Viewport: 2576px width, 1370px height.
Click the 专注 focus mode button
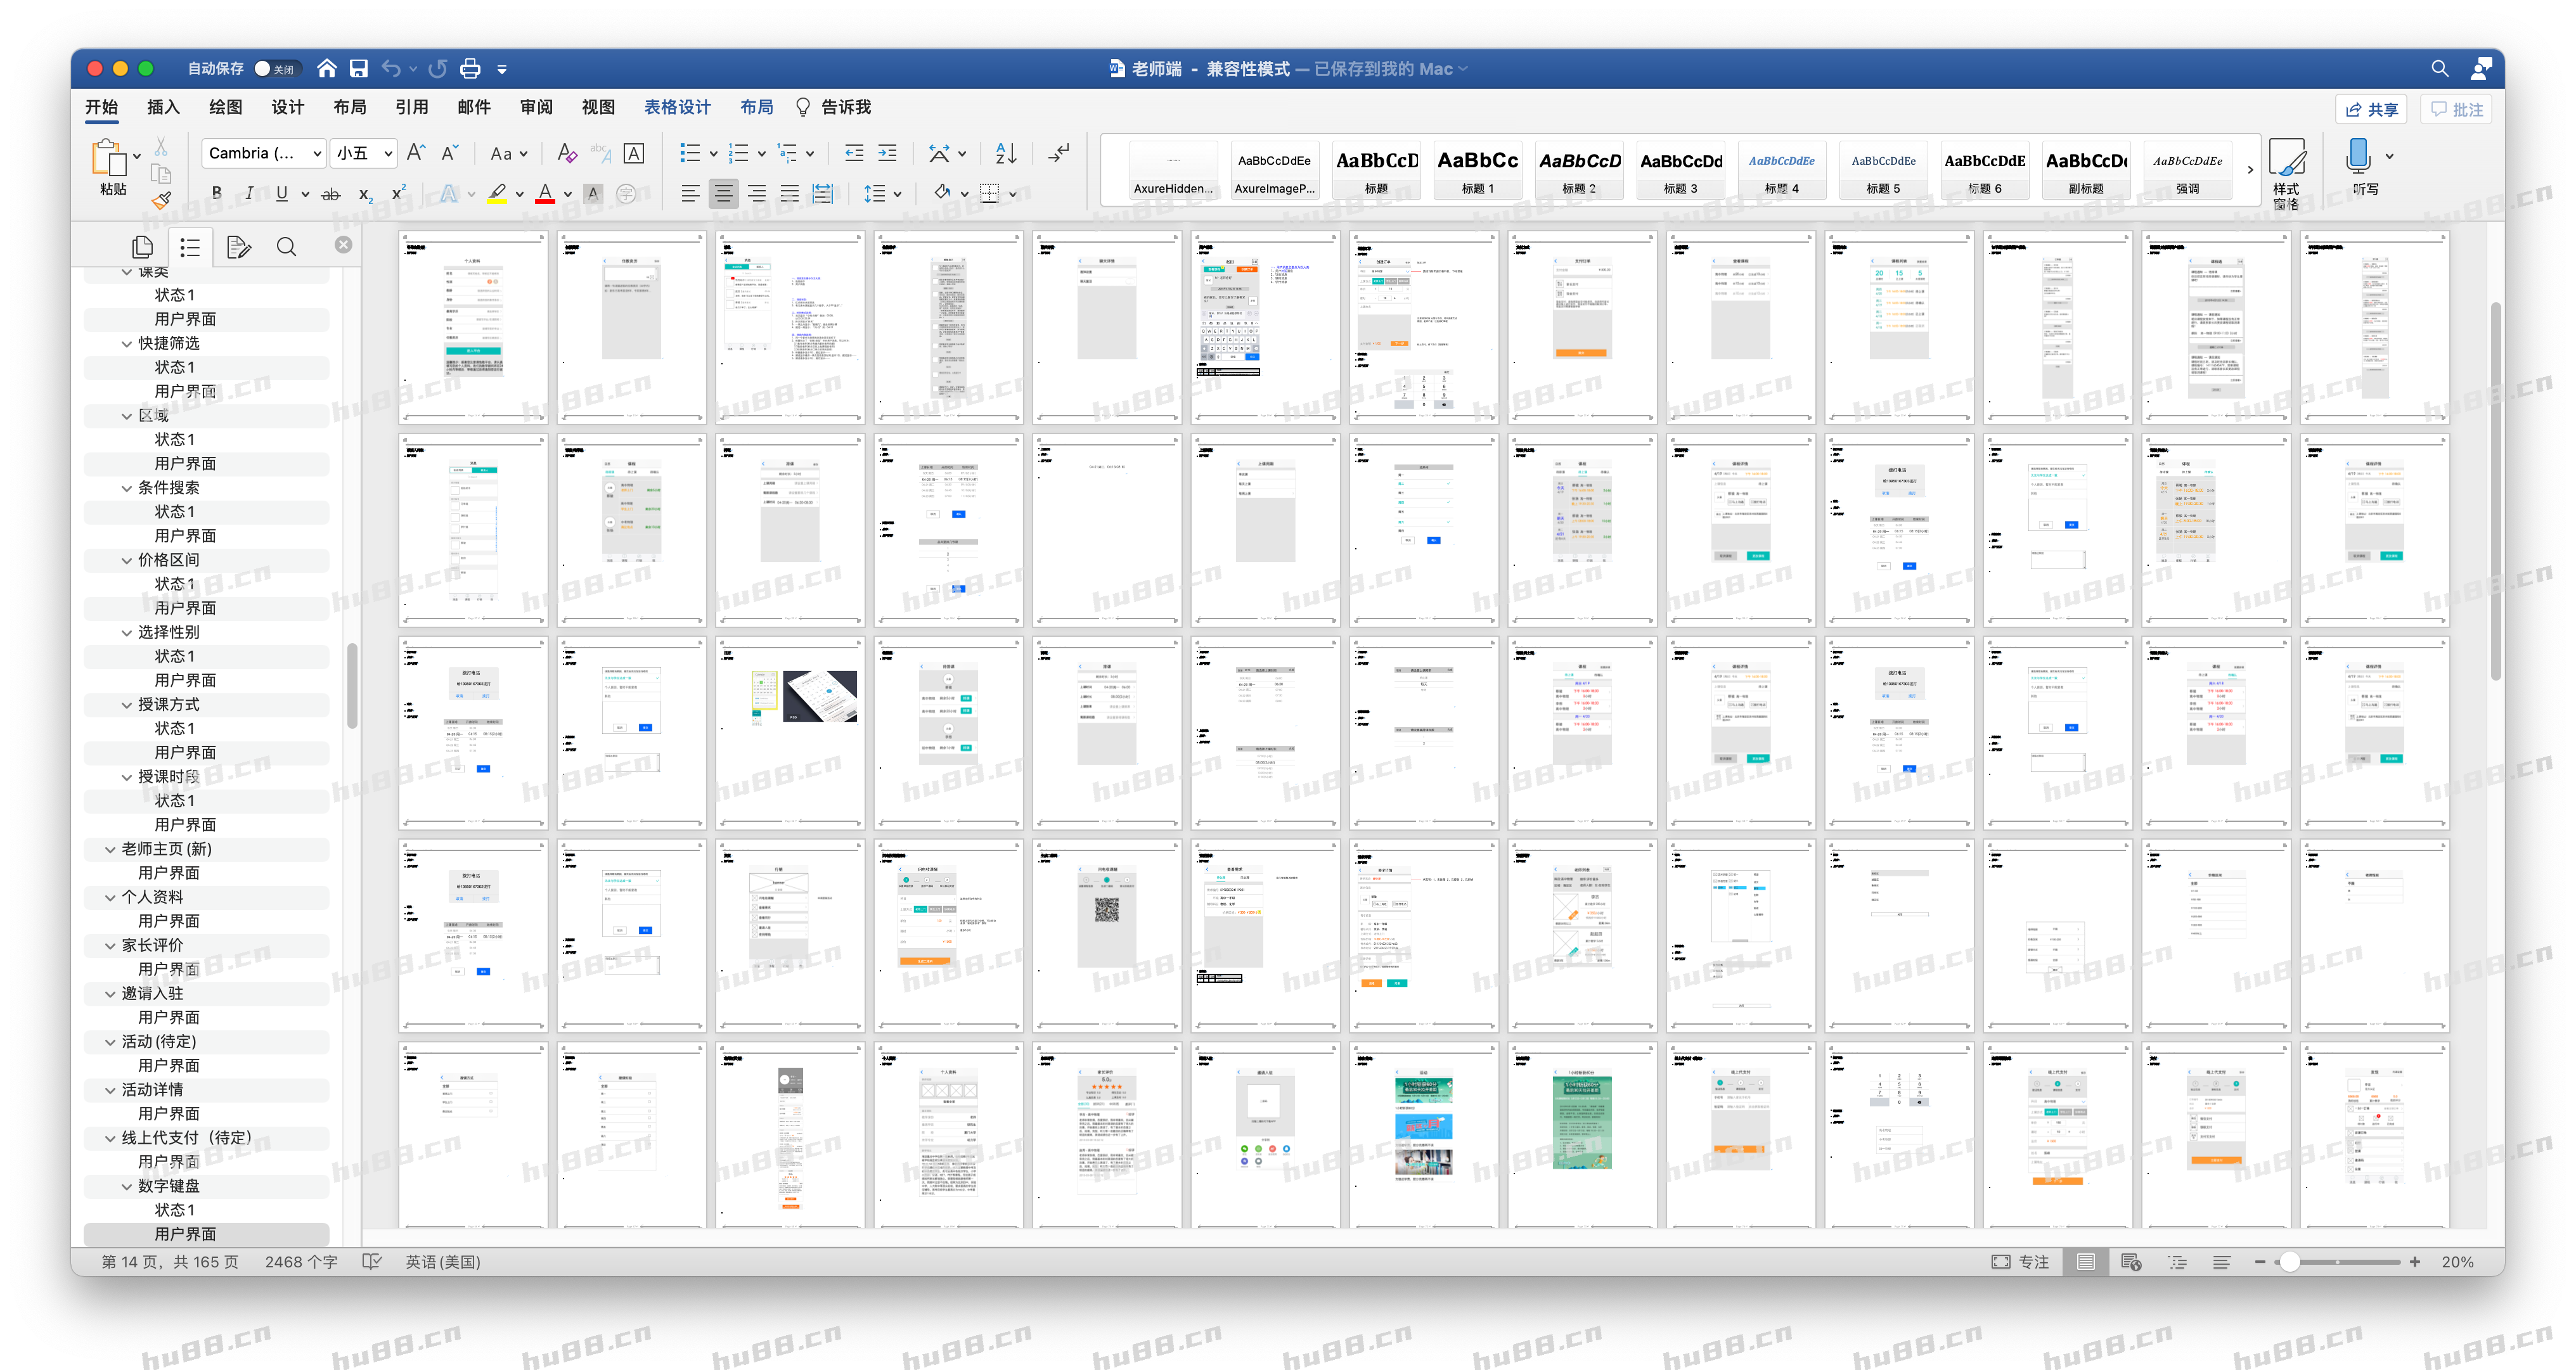tap(2020, 1262)
